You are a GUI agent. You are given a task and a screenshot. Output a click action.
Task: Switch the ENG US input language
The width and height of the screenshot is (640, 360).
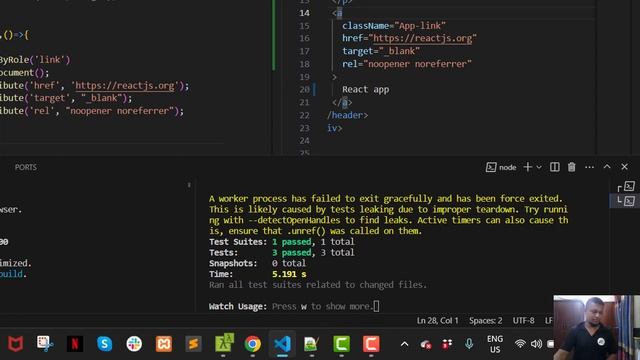495,344
